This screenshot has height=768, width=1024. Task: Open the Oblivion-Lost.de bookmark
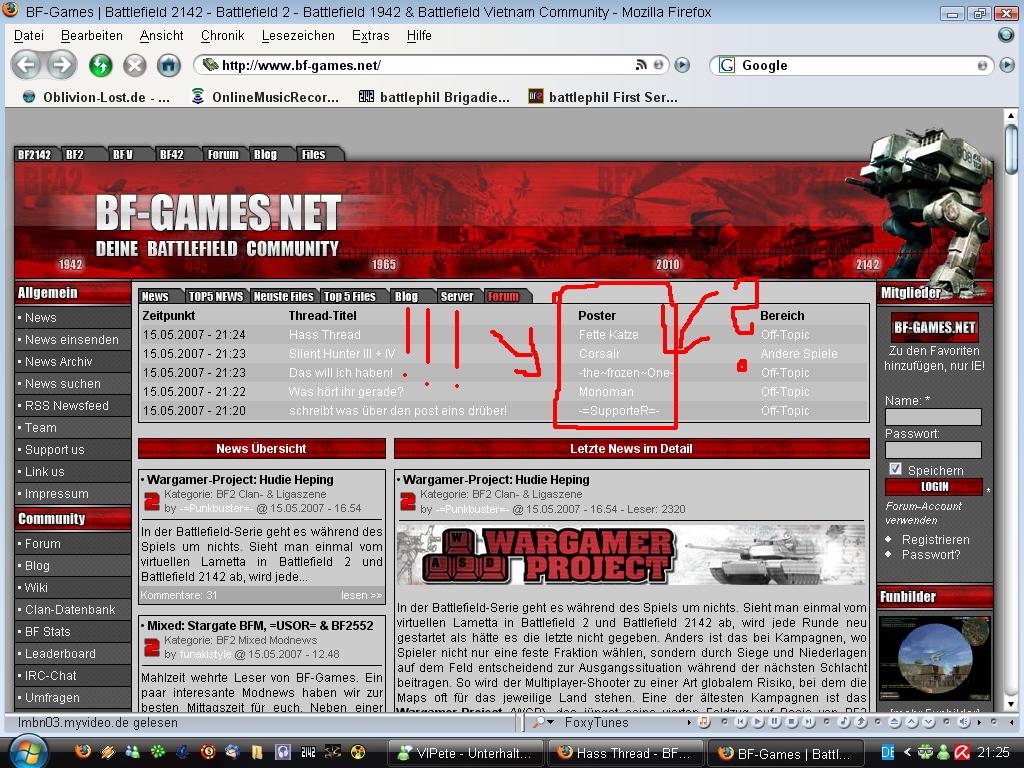[96, 97]
